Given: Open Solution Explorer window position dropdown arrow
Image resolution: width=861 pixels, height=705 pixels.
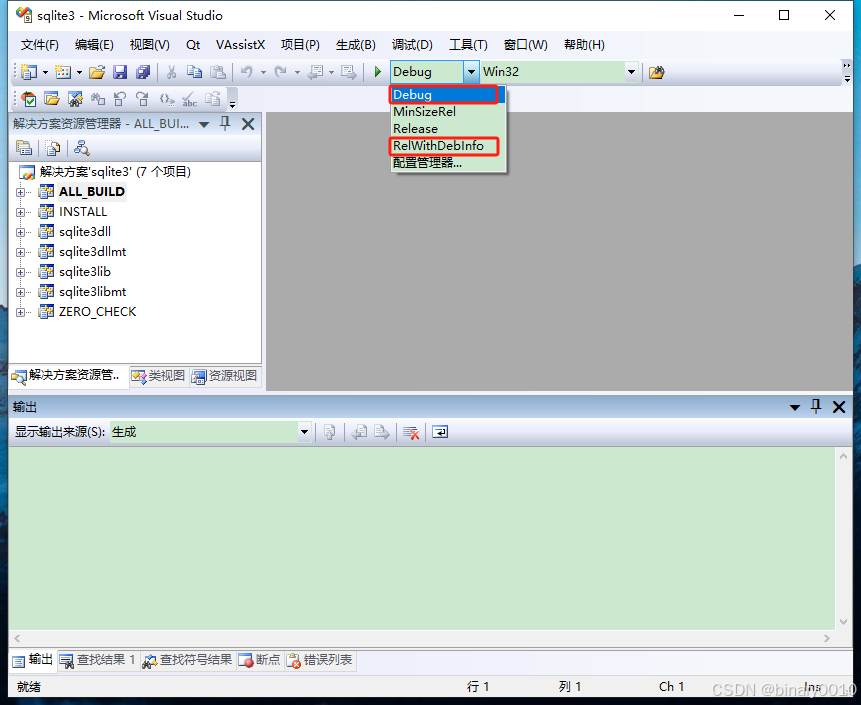Looking at the screenshot, I should 204,125.
